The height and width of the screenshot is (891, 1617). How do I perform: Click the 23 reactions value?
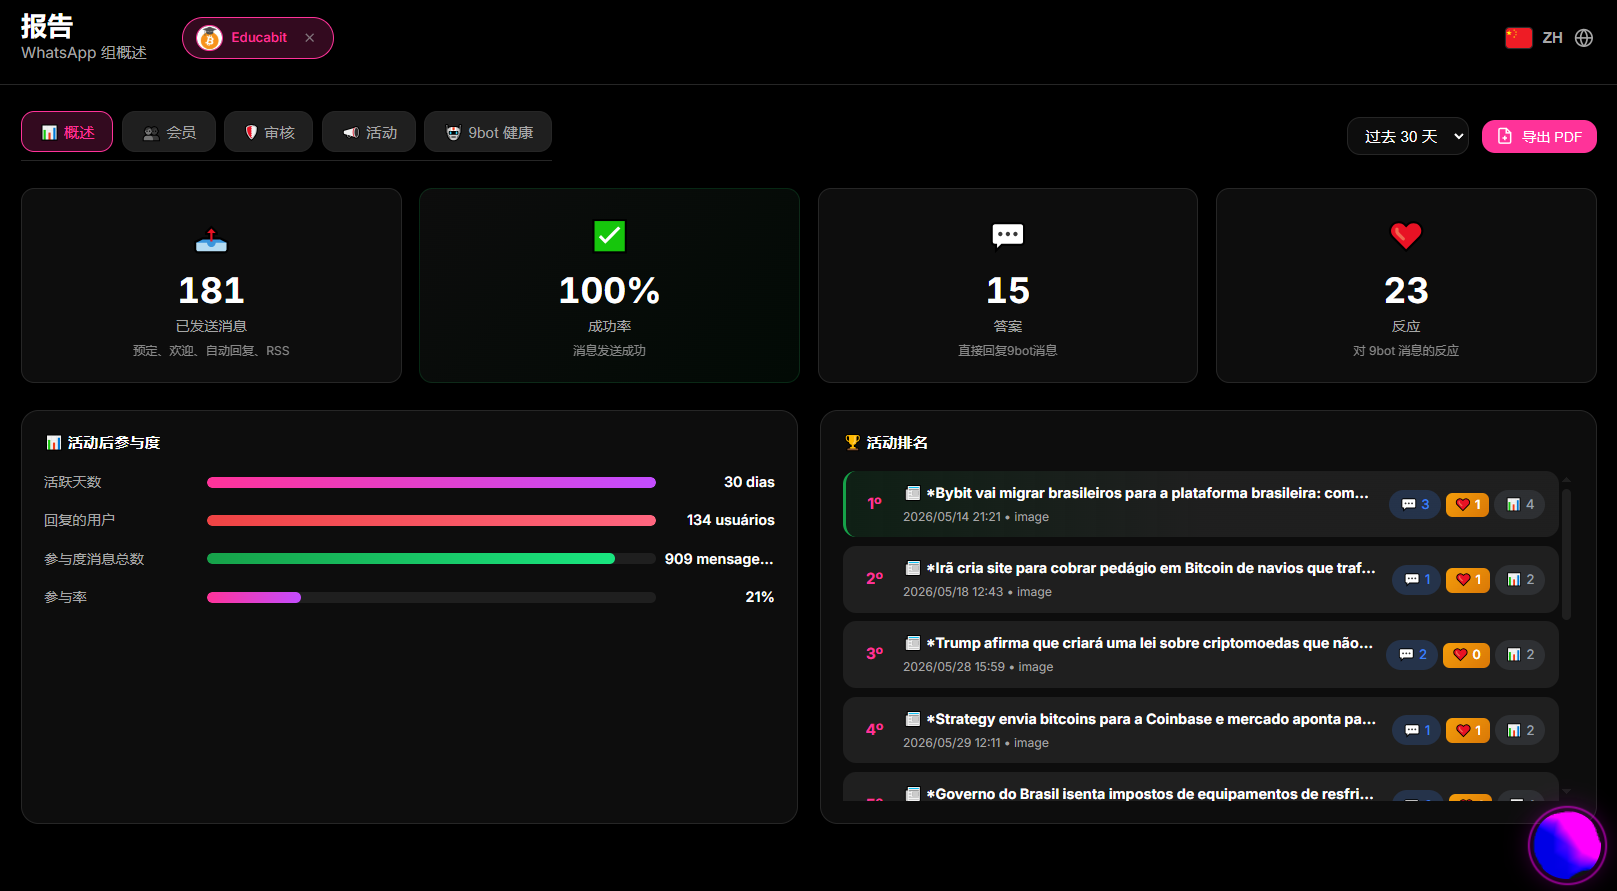tap(1406, 291)
